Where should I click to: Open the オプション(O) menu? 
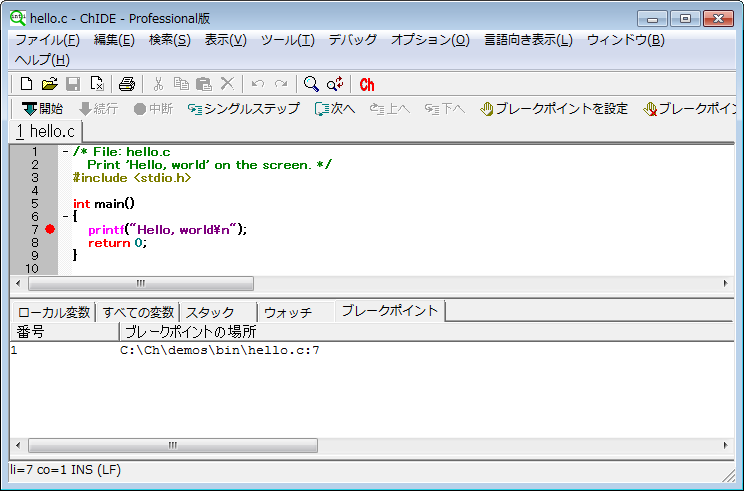[x=430, y=40]
